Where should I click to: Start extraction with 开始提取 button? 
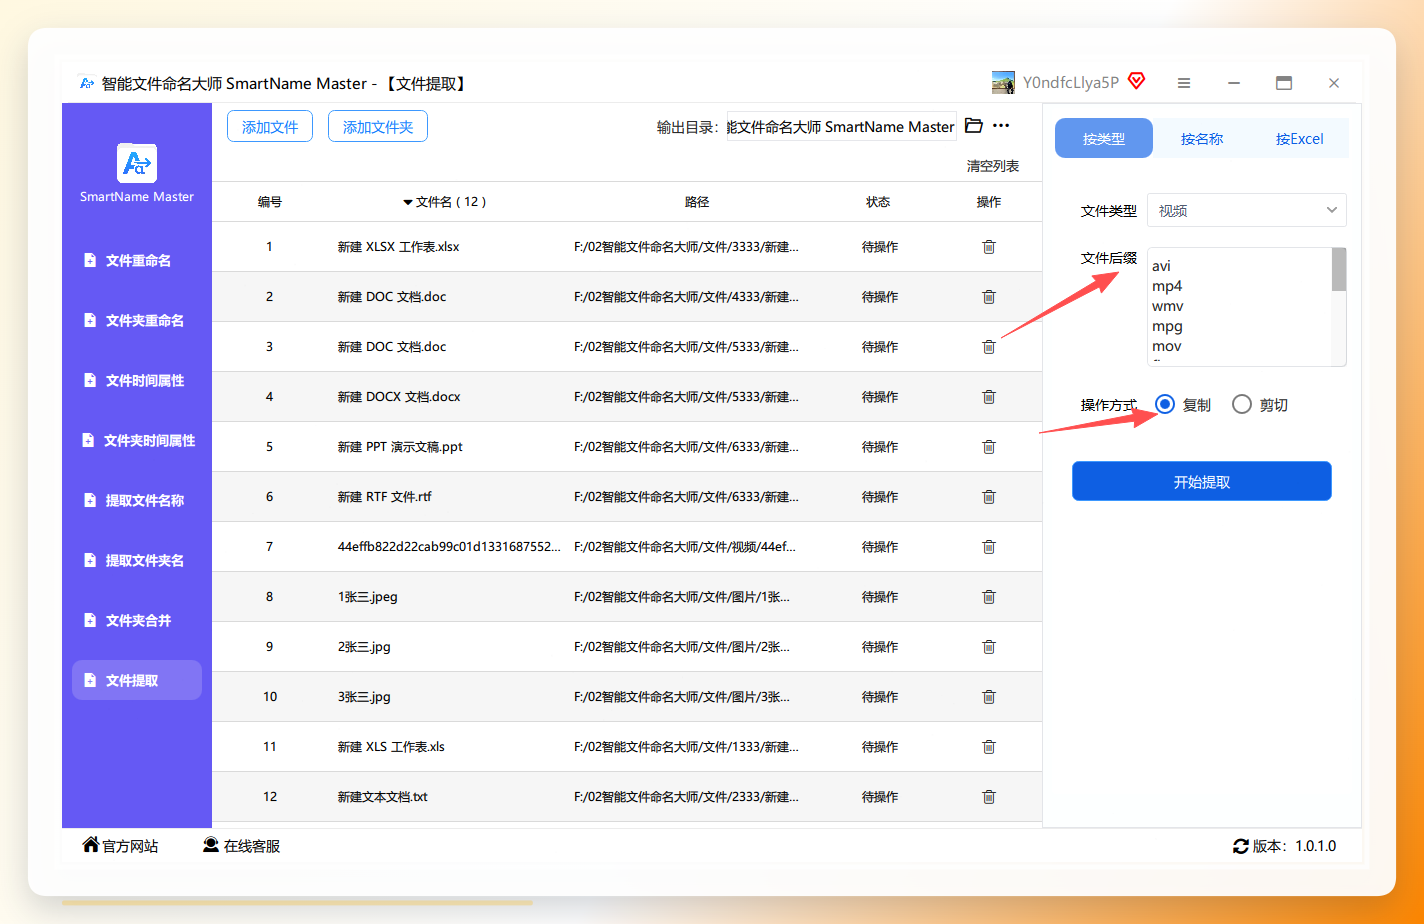[1202, 481]
